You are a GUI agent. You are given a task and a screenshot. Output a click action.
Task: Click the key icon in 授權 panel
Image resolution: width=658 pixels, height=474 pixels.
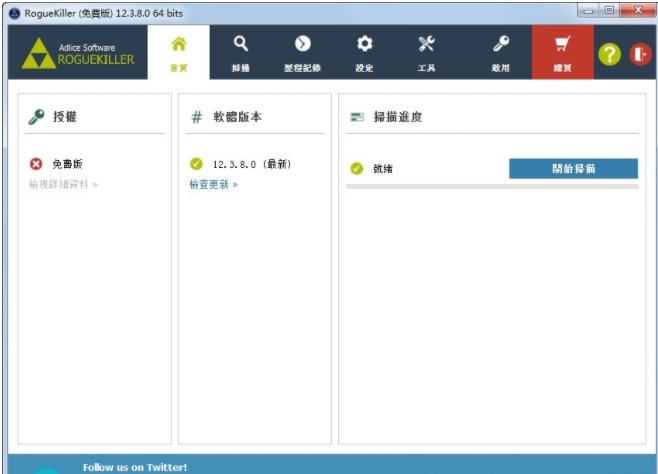coord(37,117)
